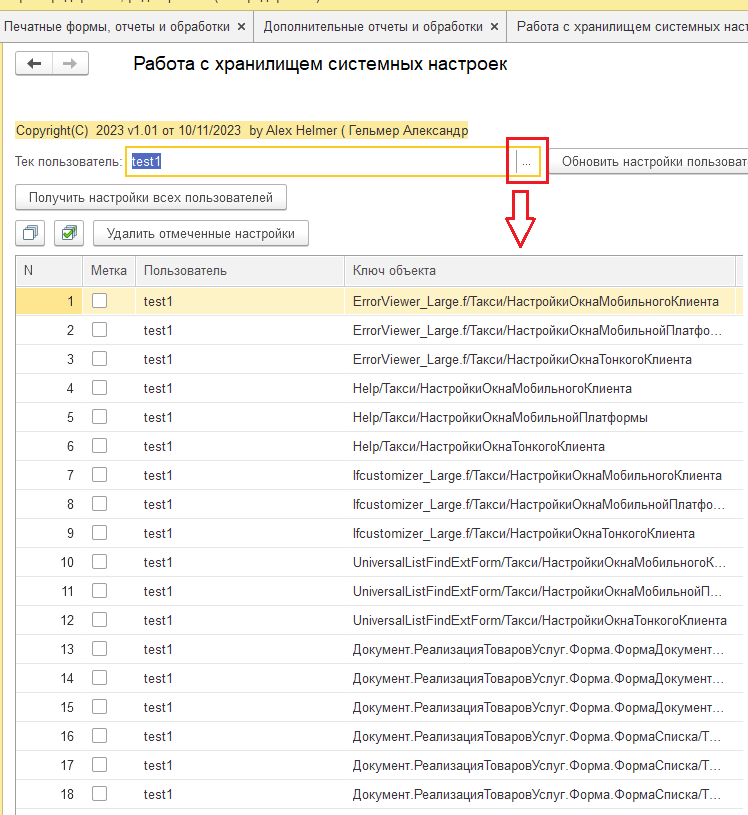Select row number 16 cell
The height and width of the screenshot is (815, 748).
[x=49, y=737]
